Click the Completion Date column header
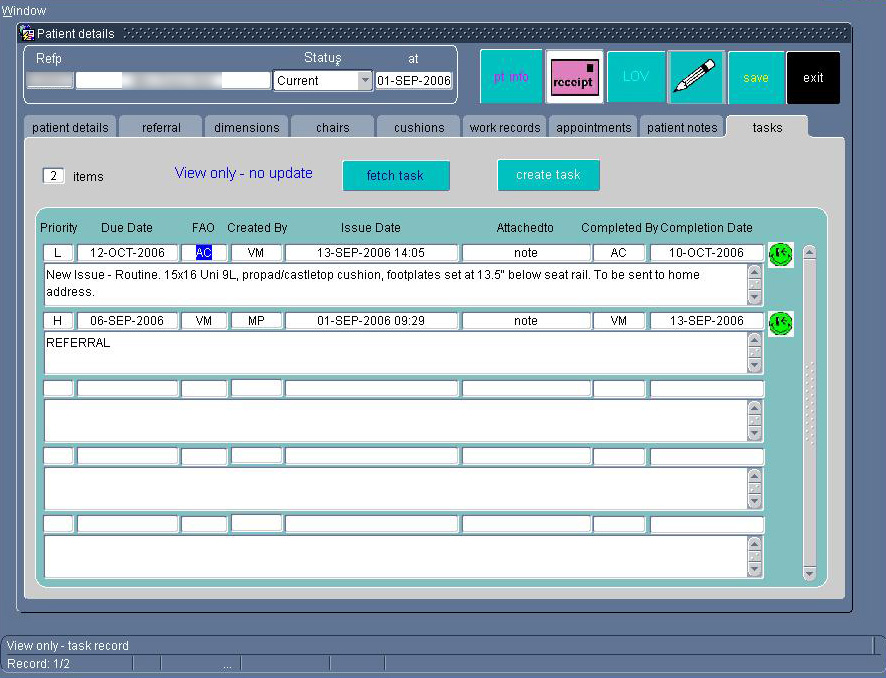Screen dimensions: 886x678 pyautogui.click(x=706, y=228)
